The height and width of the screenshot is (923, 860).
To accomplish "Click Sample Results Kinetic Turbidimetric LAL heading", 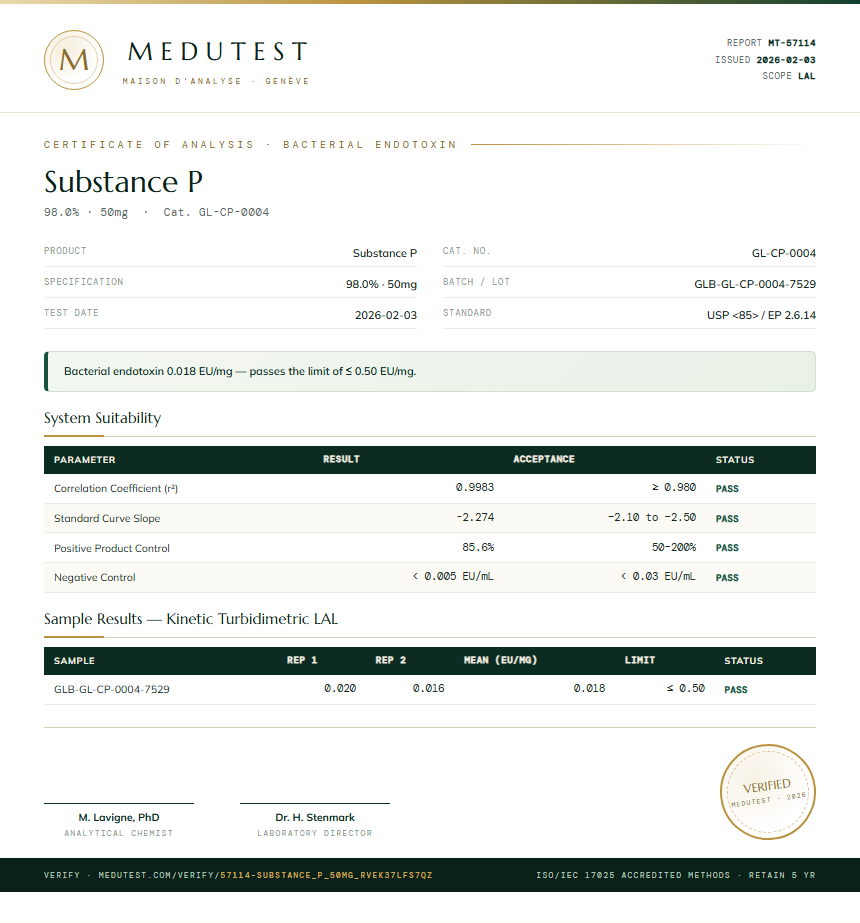I will coord(191,619).
